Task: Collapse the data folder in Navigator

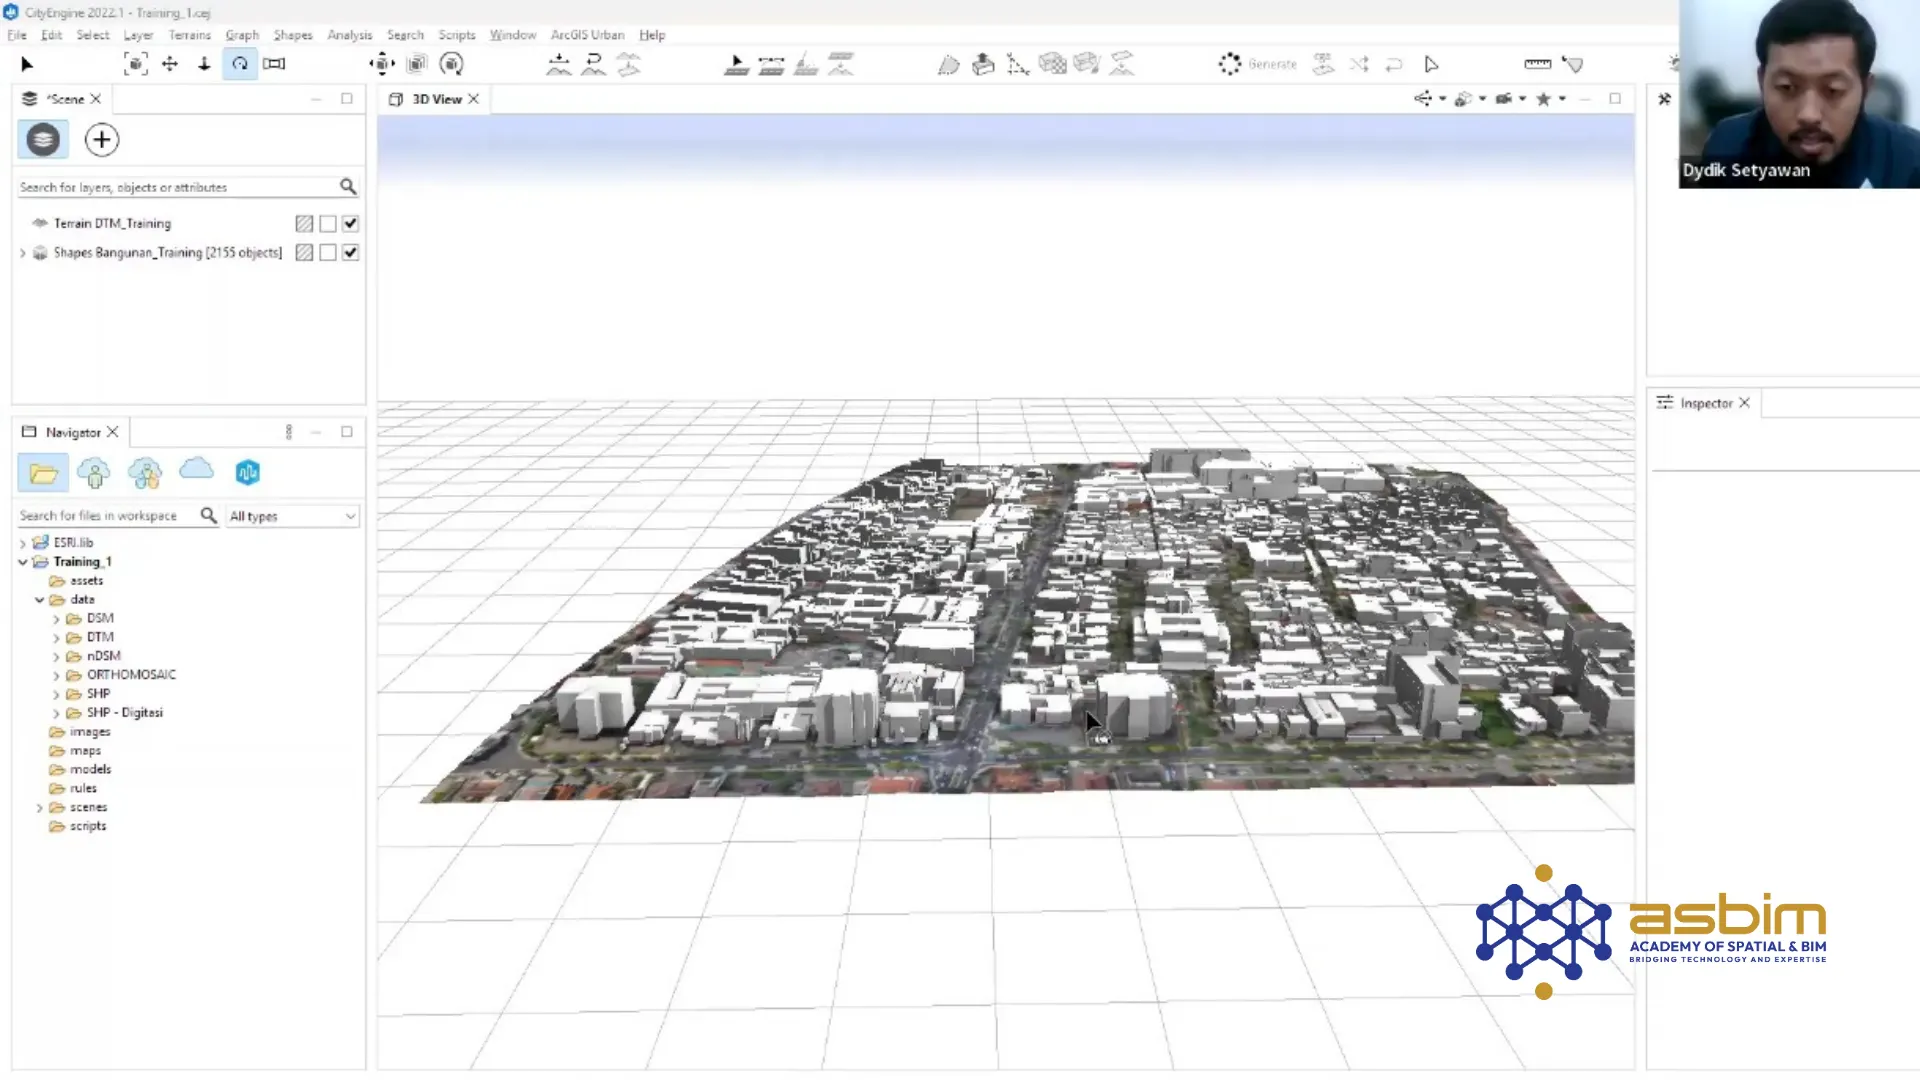Action: [40, 599]
